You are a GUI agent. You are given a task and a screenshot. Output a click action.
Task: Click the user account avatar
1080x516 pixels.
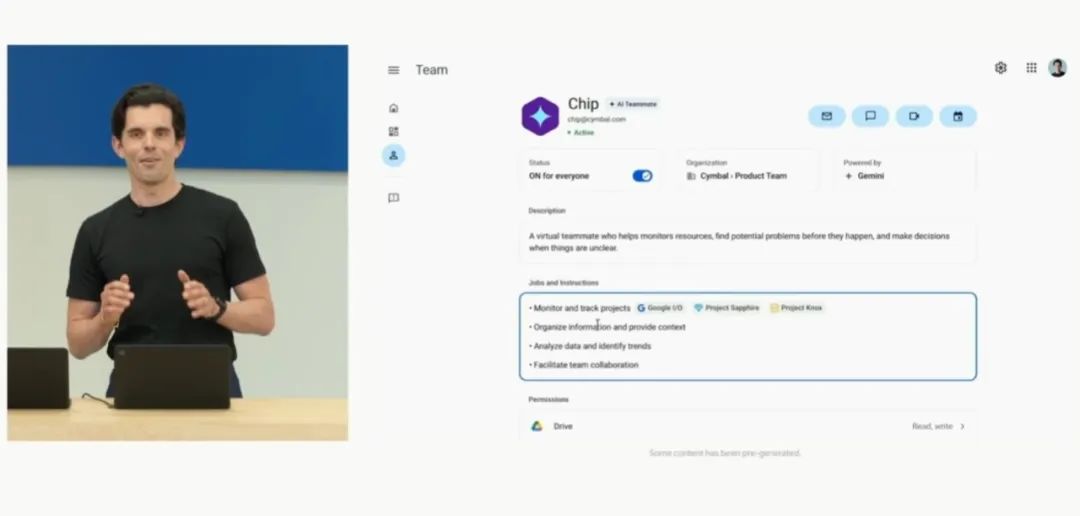pyautogui.click(x=1057, y=68)
